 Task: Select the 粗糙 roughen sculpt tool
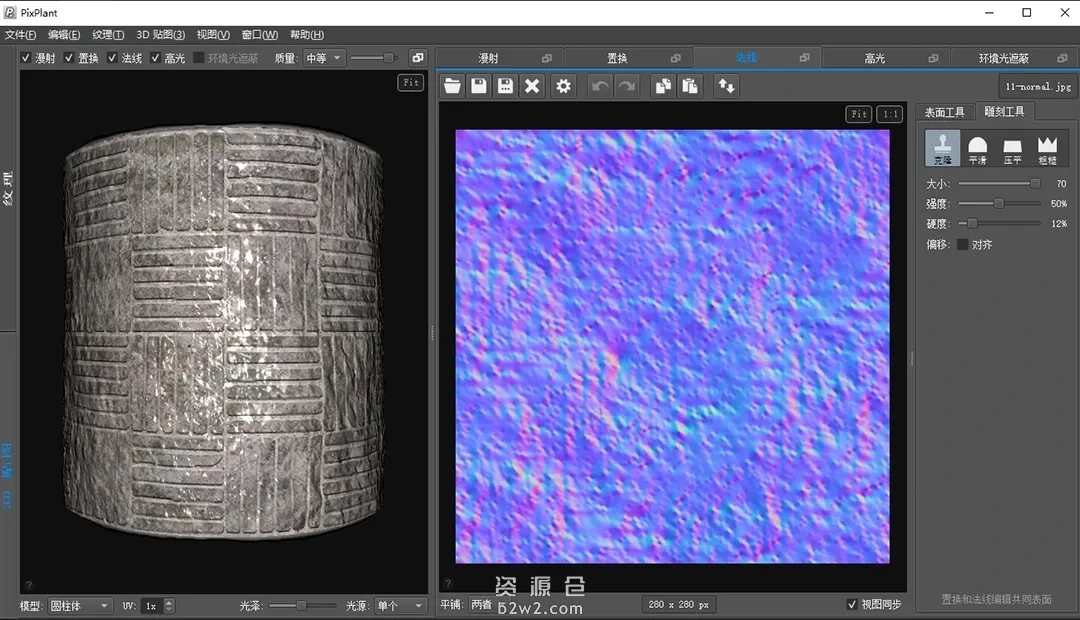[1047, 148]
